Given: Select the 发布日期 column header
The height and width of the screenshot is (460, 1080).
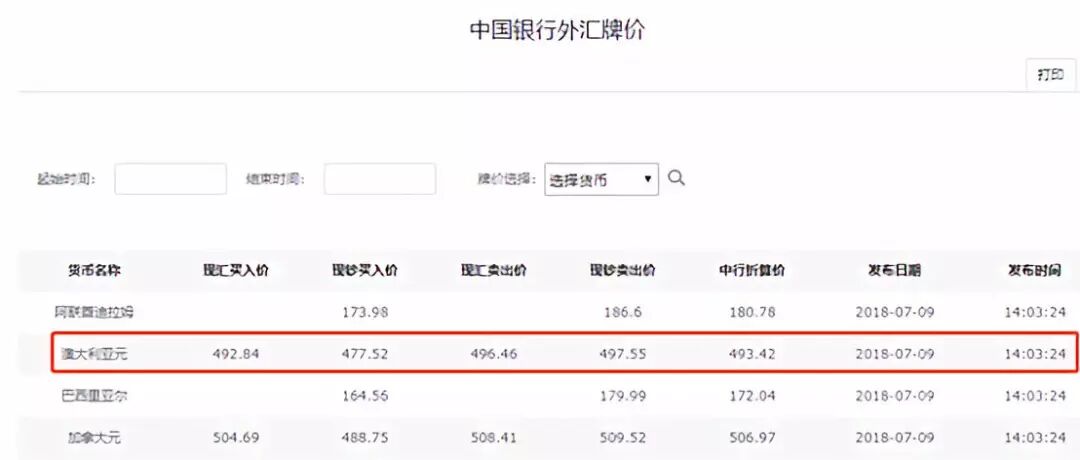Looking at the screenshot, I should (895, 271).
